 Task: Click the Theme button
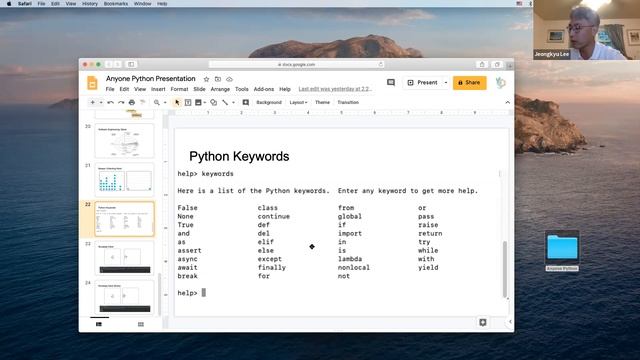(x=322, y=102)
